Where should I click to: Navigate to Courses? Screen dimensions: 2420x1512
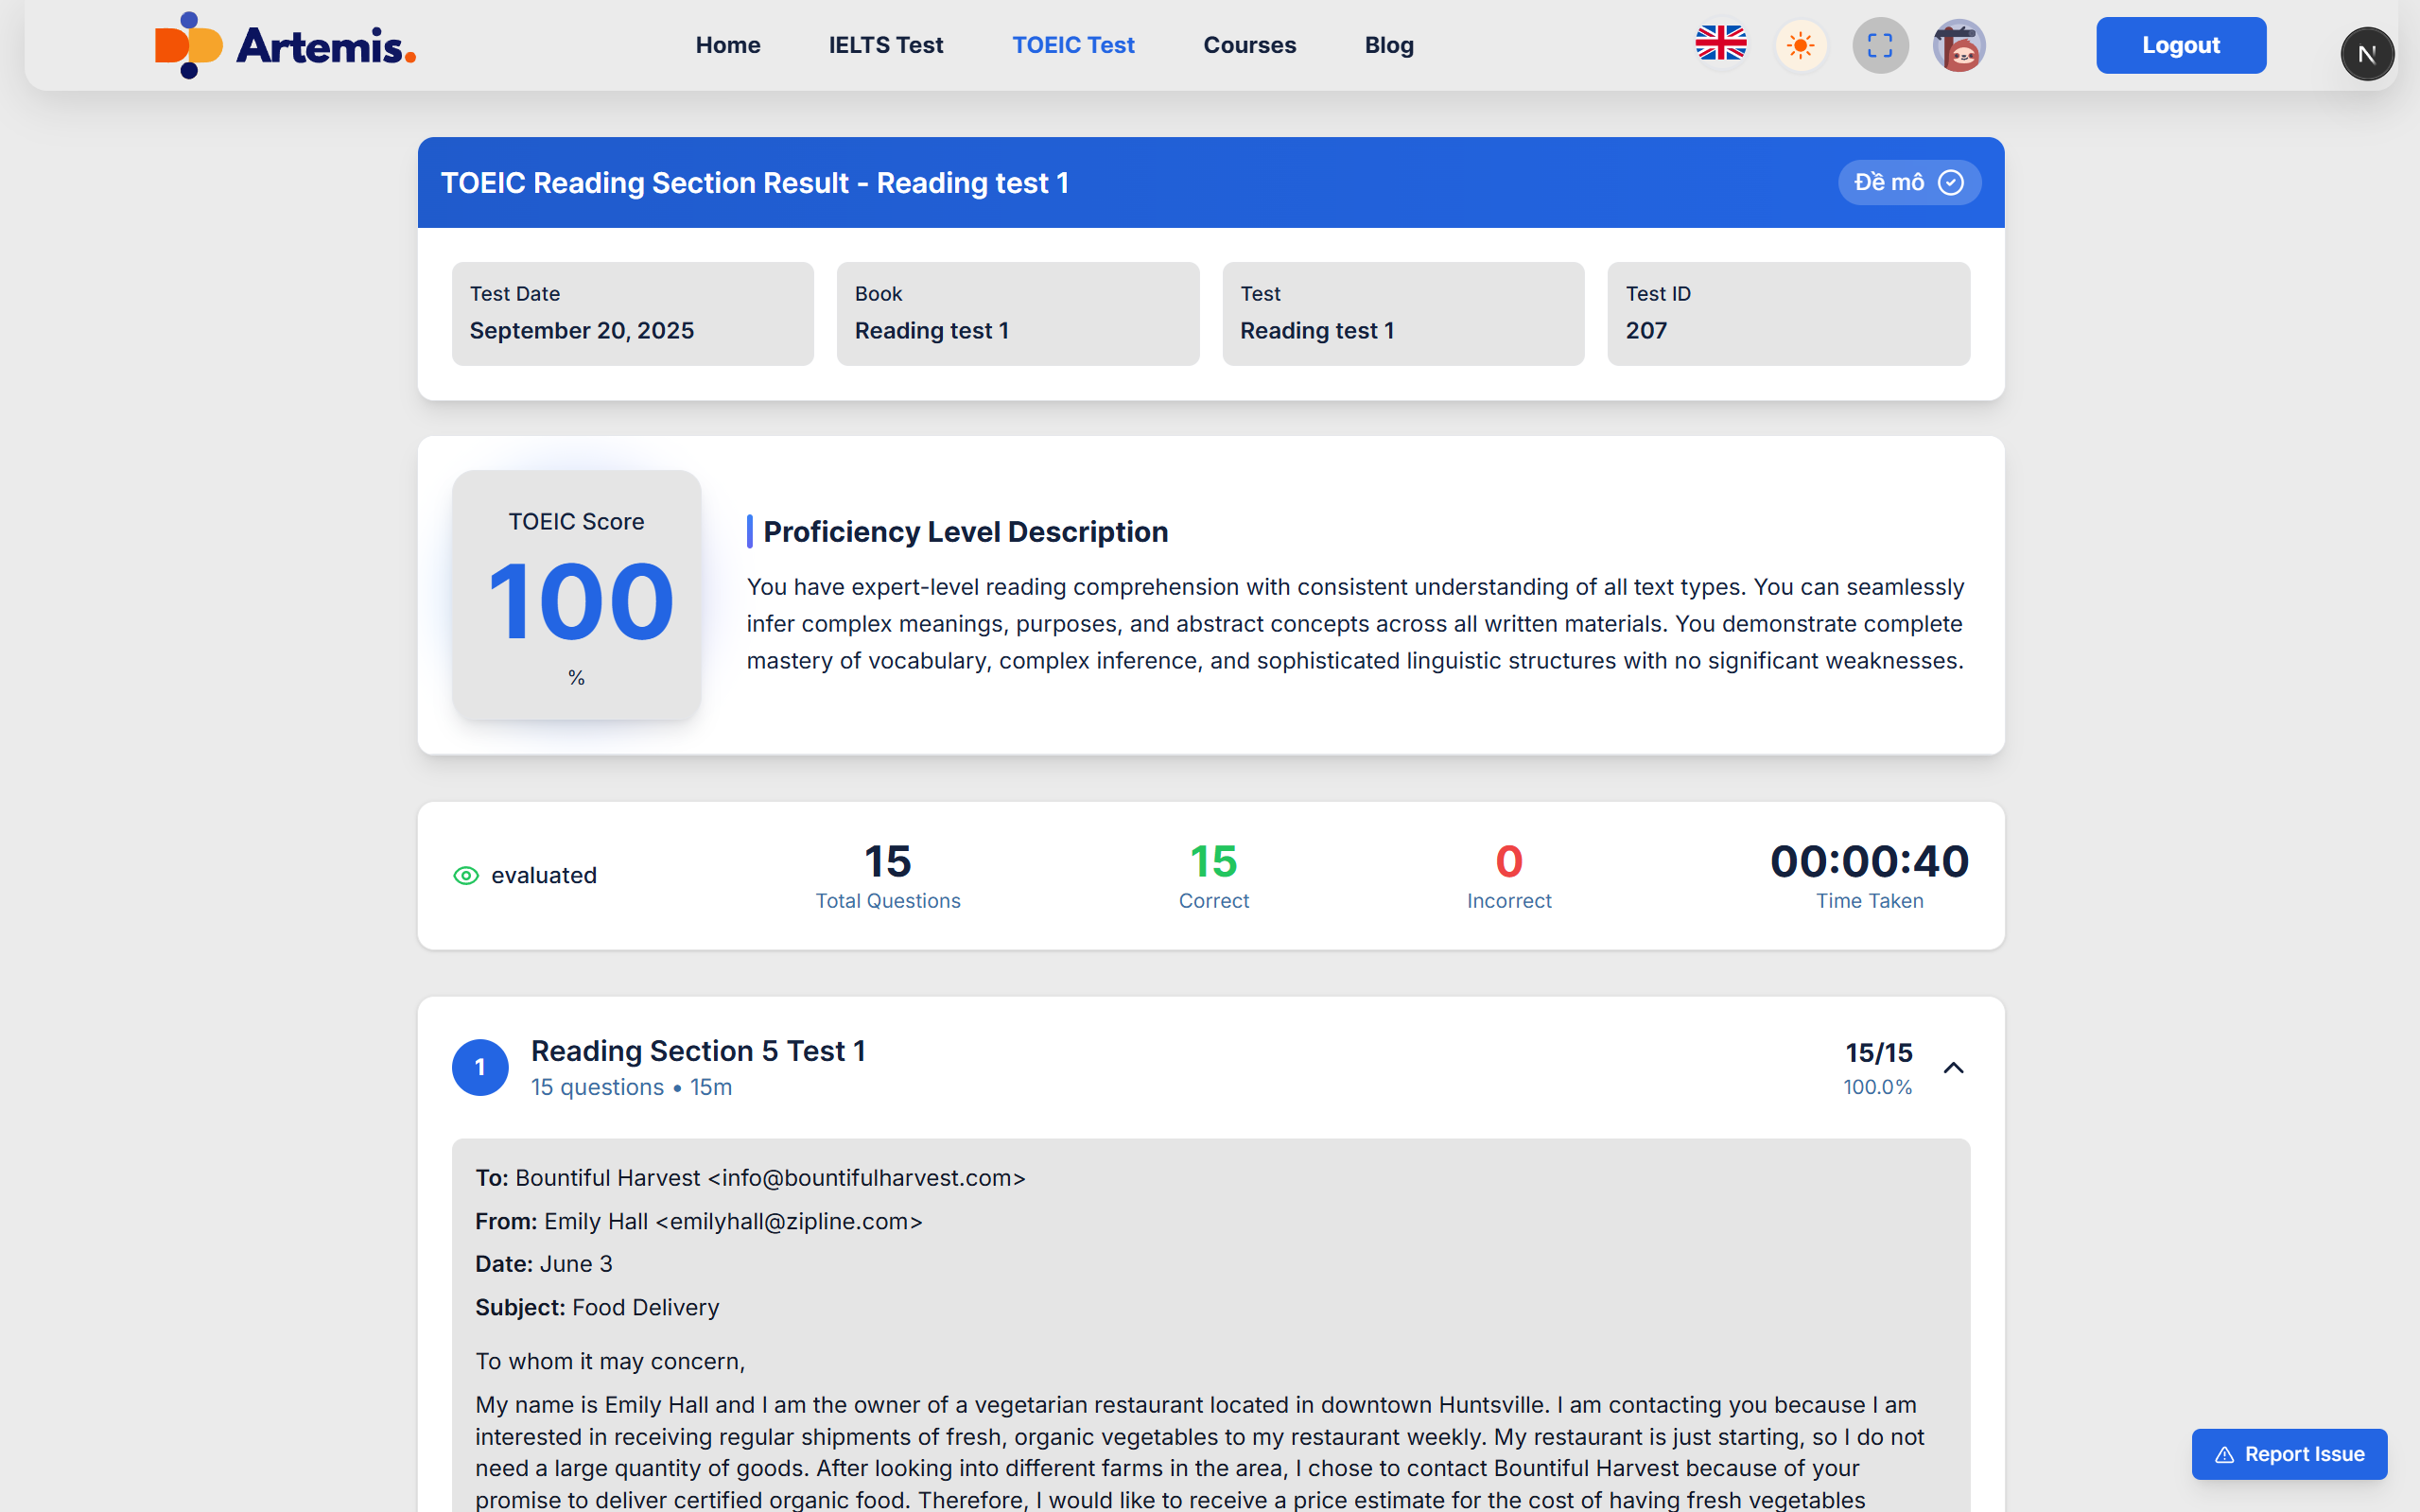coord(1249,45)
